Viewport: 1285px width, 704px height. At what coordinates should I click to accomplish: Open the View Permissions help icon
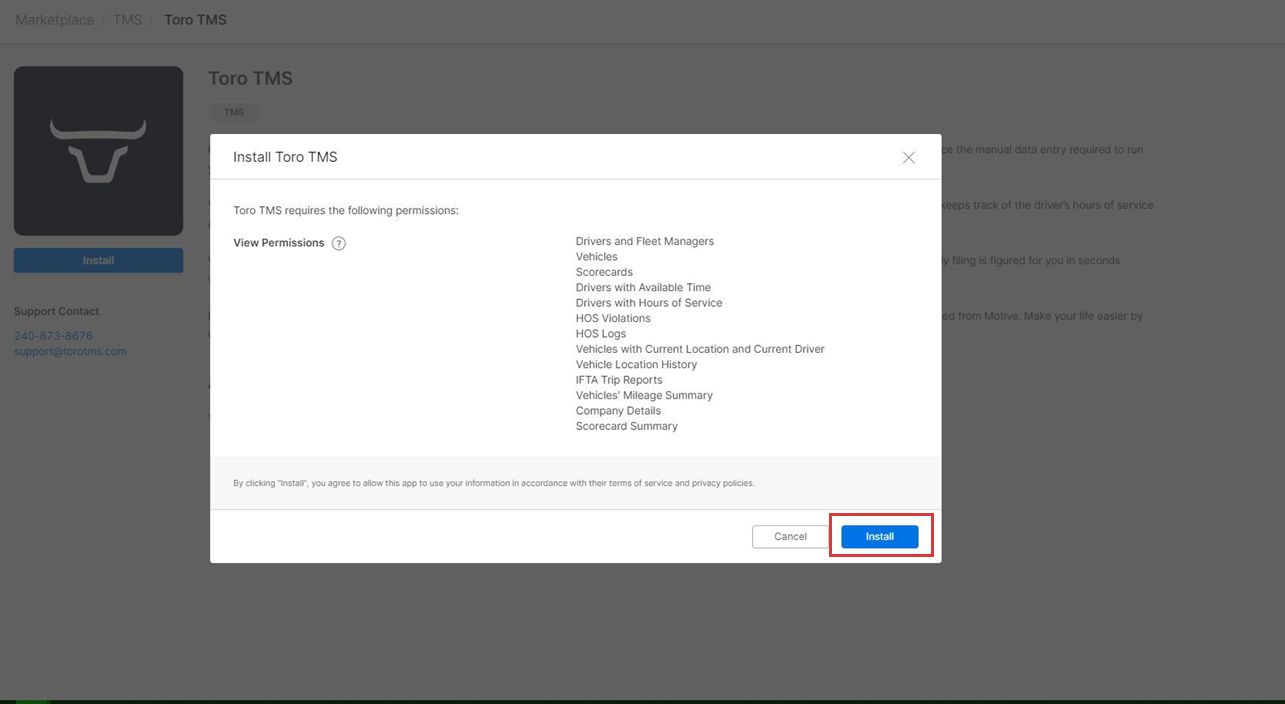pos(339,243)
